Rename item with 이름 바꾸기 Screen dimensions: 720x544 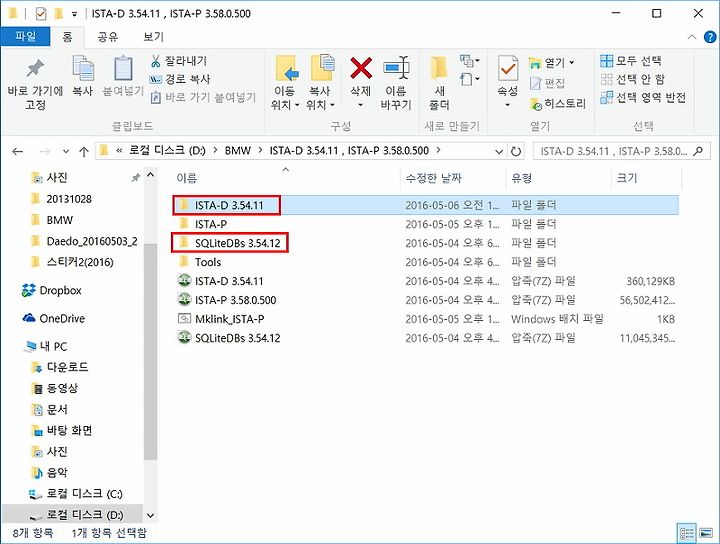click(396, 83)
